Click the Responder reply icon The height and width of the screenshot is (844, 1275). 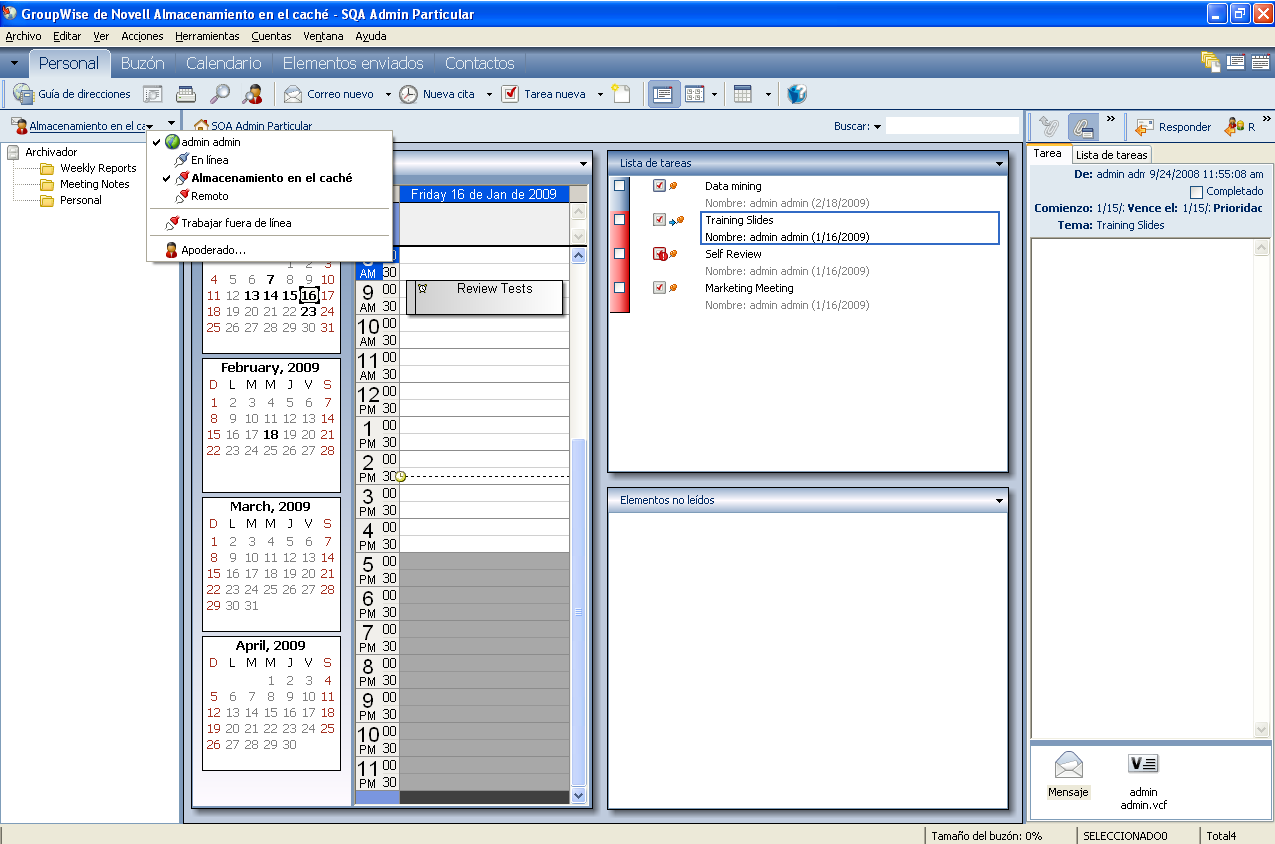[1172, 127]
